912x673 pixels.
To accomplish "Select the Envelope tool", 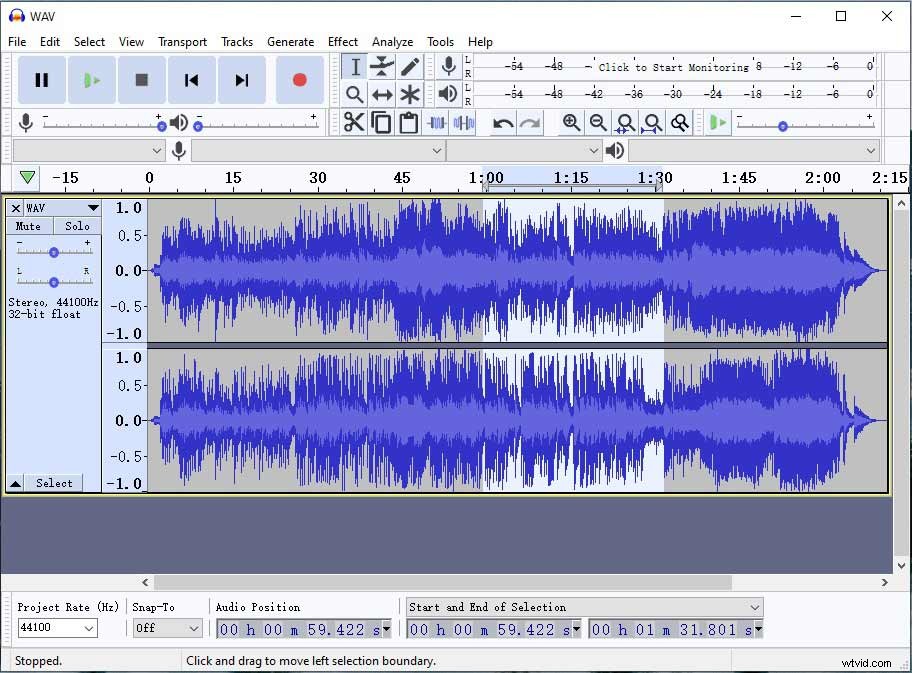I will coord(382,66).
